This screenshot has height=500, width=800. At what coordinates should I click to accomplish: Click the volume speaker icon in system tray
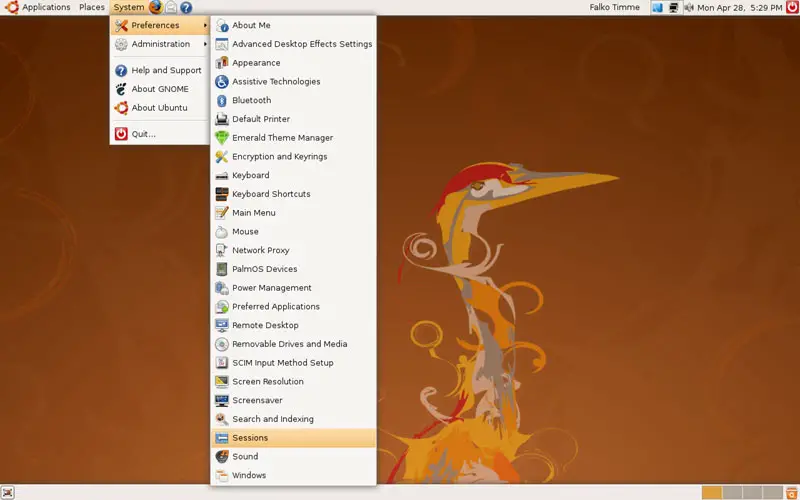[x=689, y=8]
